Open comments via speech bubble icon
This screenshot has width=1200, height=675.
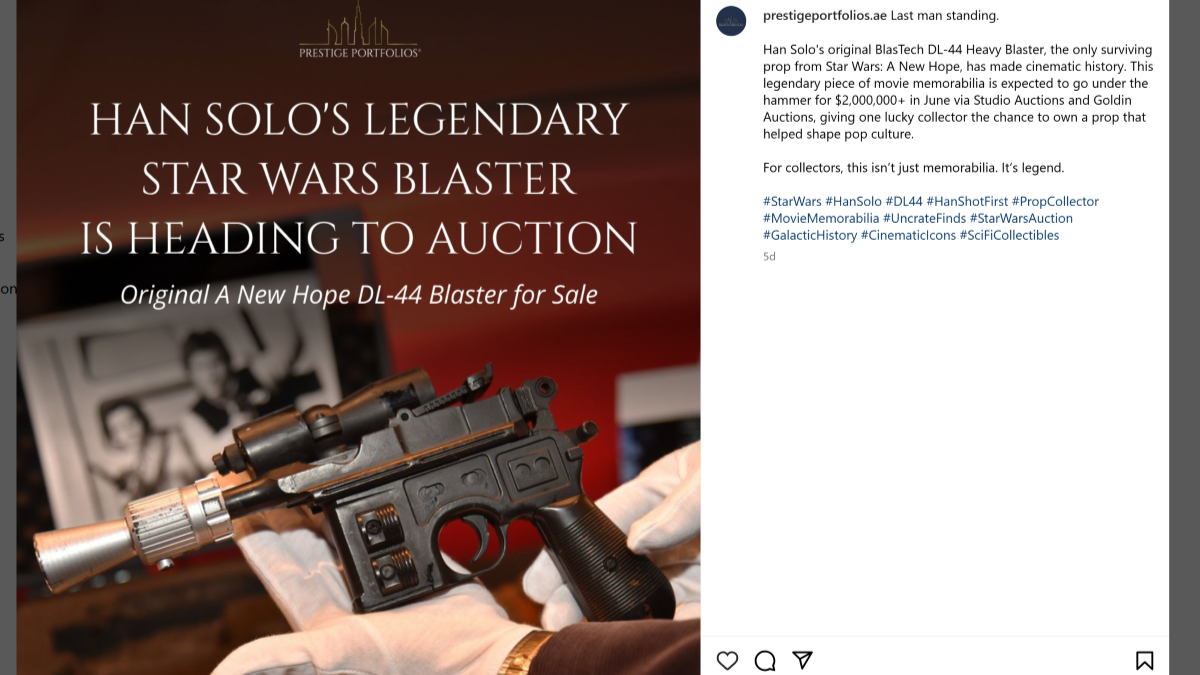[765, 660]
